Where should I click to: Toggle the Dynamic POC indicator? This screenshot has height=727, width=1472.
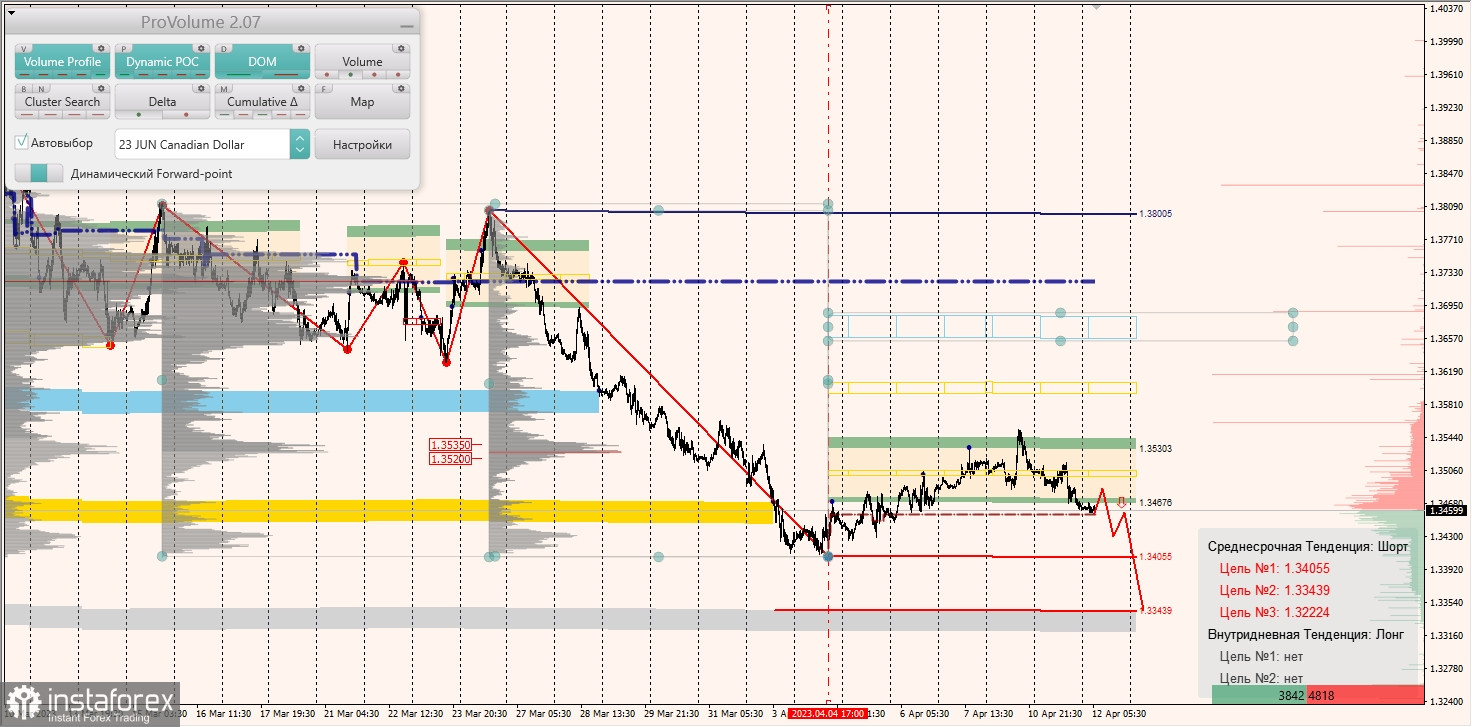(162, 62)
